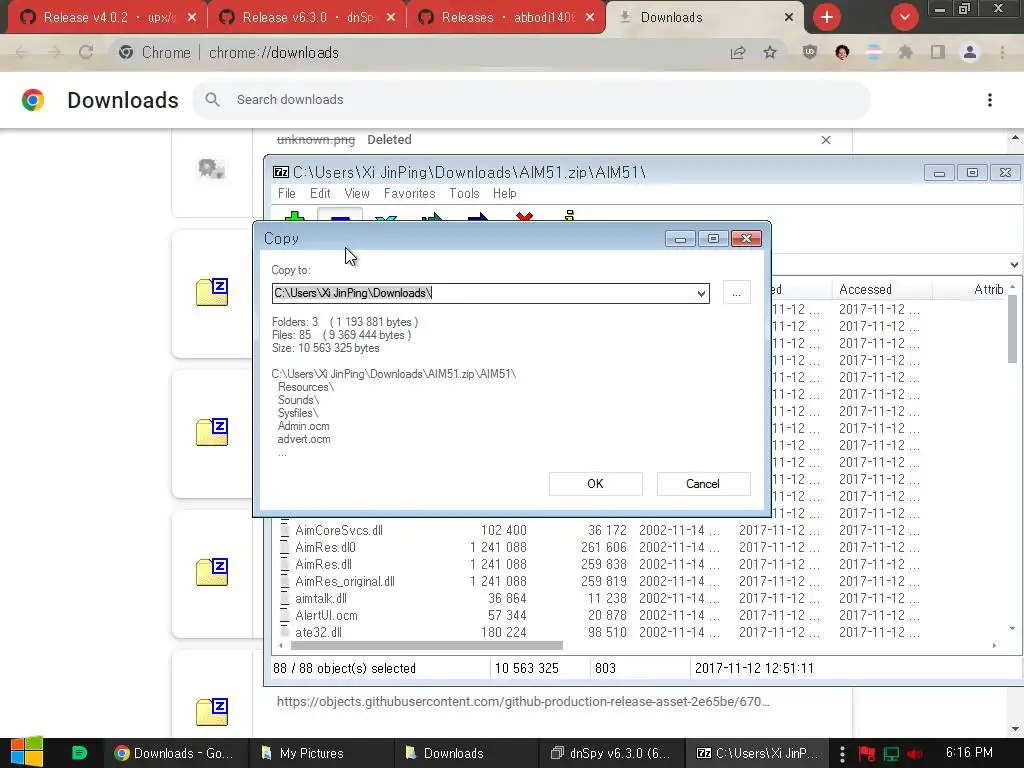Screen dimensions: 1024x768
Task: Click the green network tray icon
Action: [891, 754]
